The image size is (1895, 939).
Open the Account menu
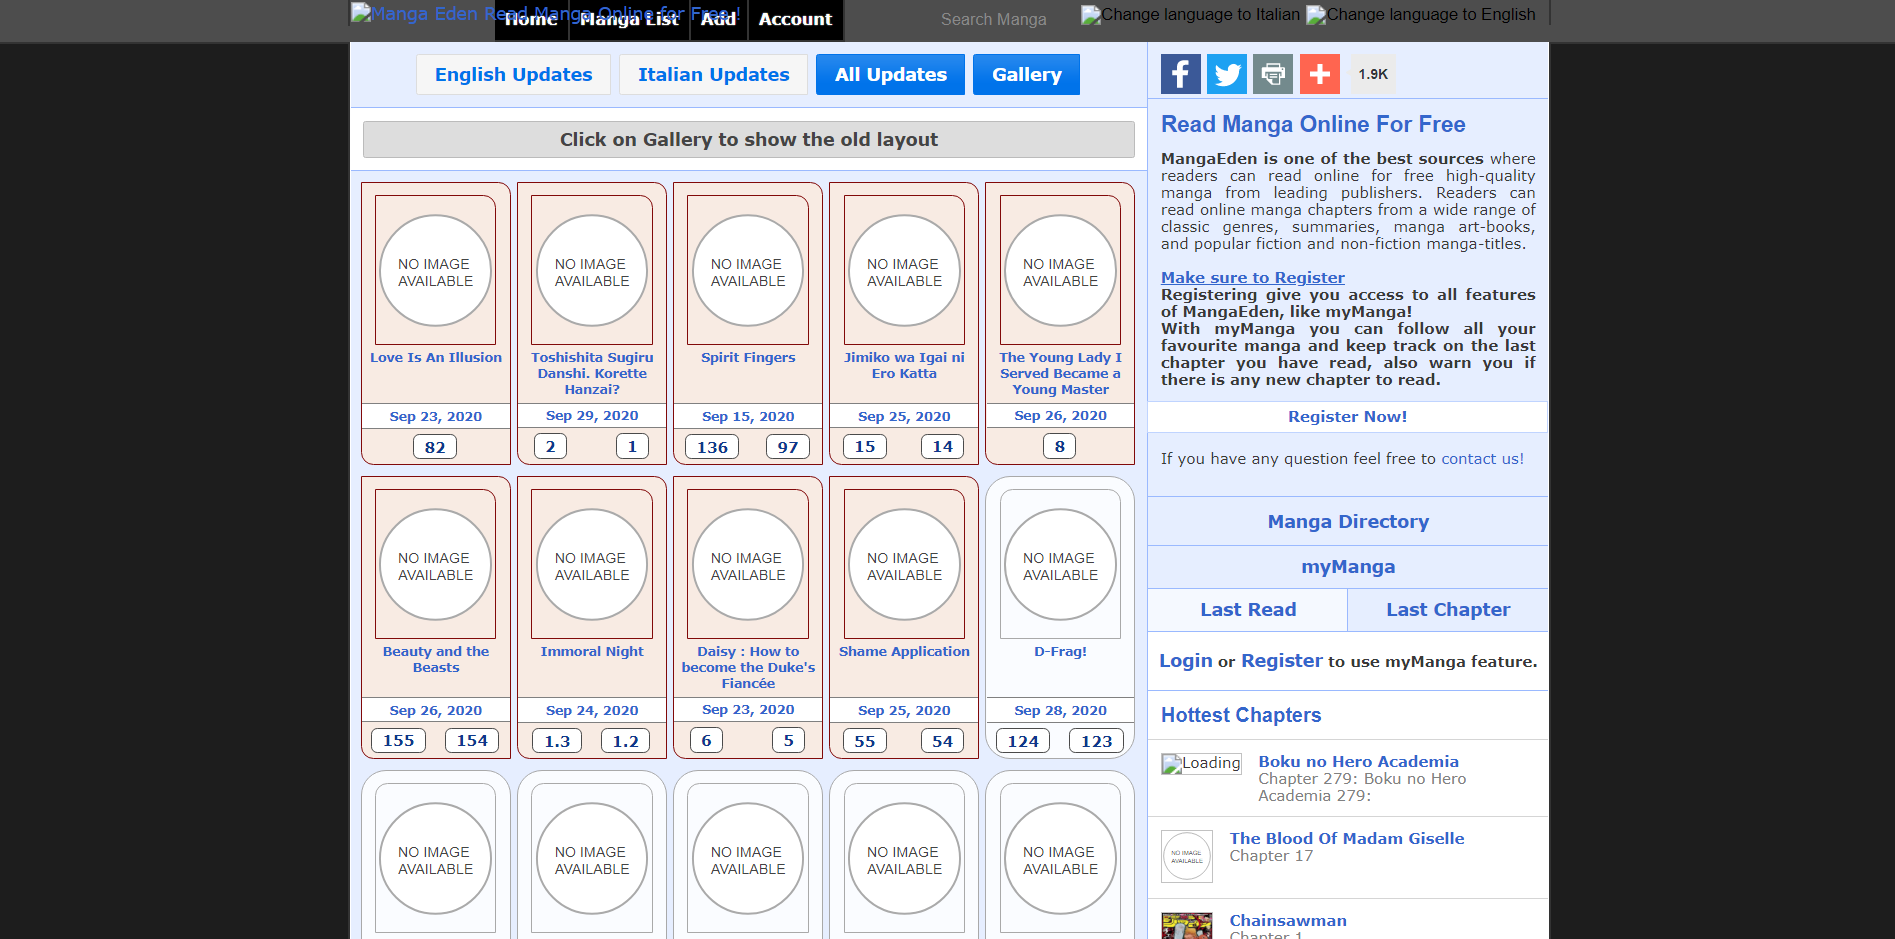(x=795, y=19)
